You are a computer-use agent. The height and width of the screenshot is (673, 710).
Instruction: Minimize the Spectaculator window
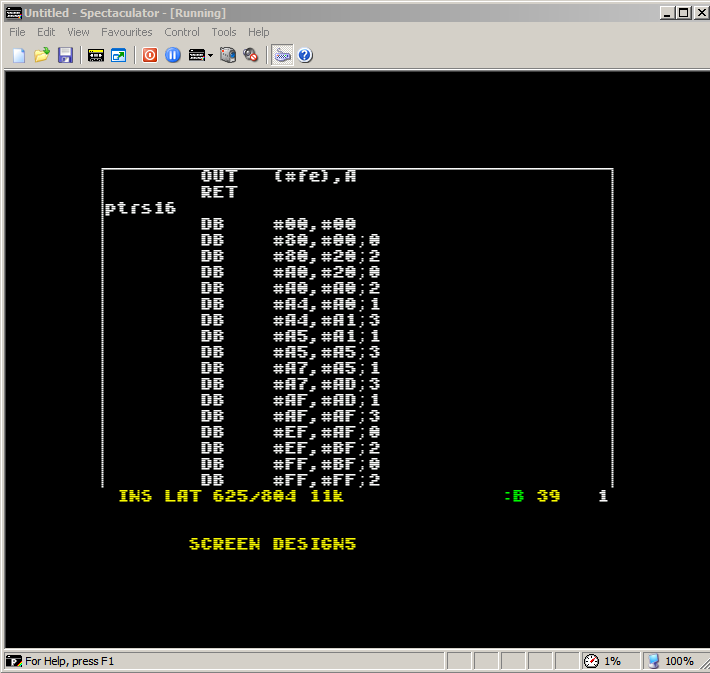click(x=667, y=13)
